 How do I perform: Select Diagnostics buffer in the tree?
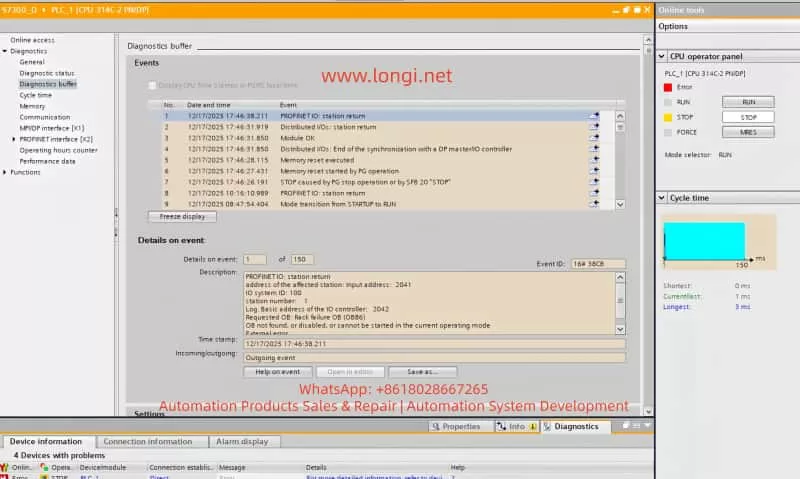click(x=48, y=84)
